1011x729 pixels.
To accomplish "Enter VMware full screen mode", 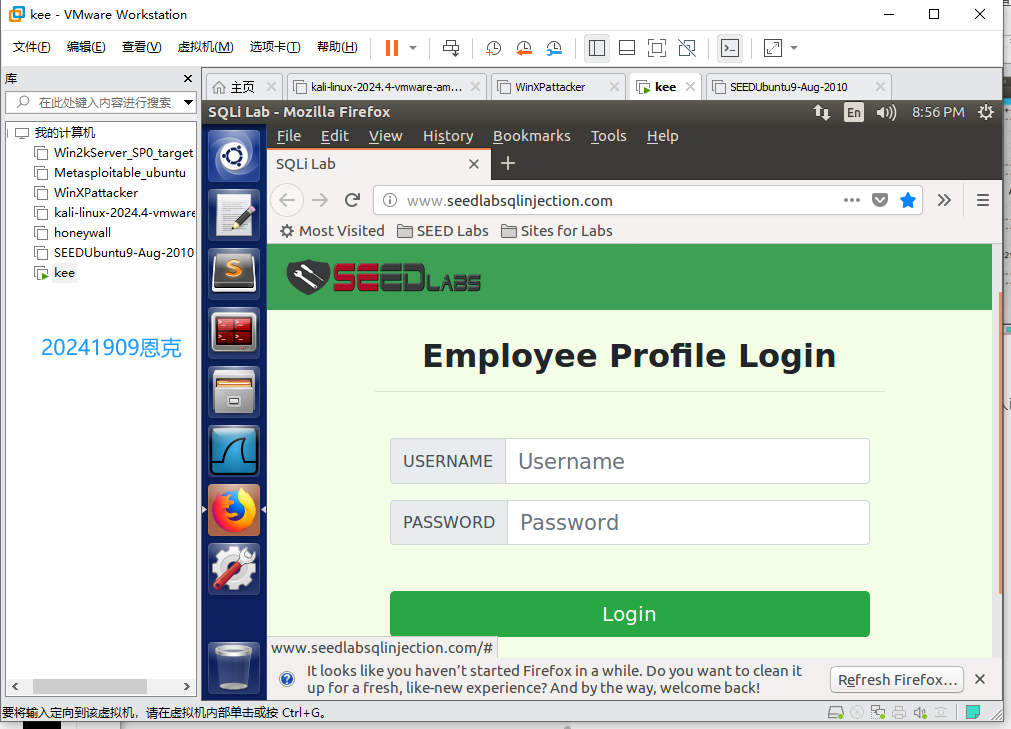I will tap(656, 48).
